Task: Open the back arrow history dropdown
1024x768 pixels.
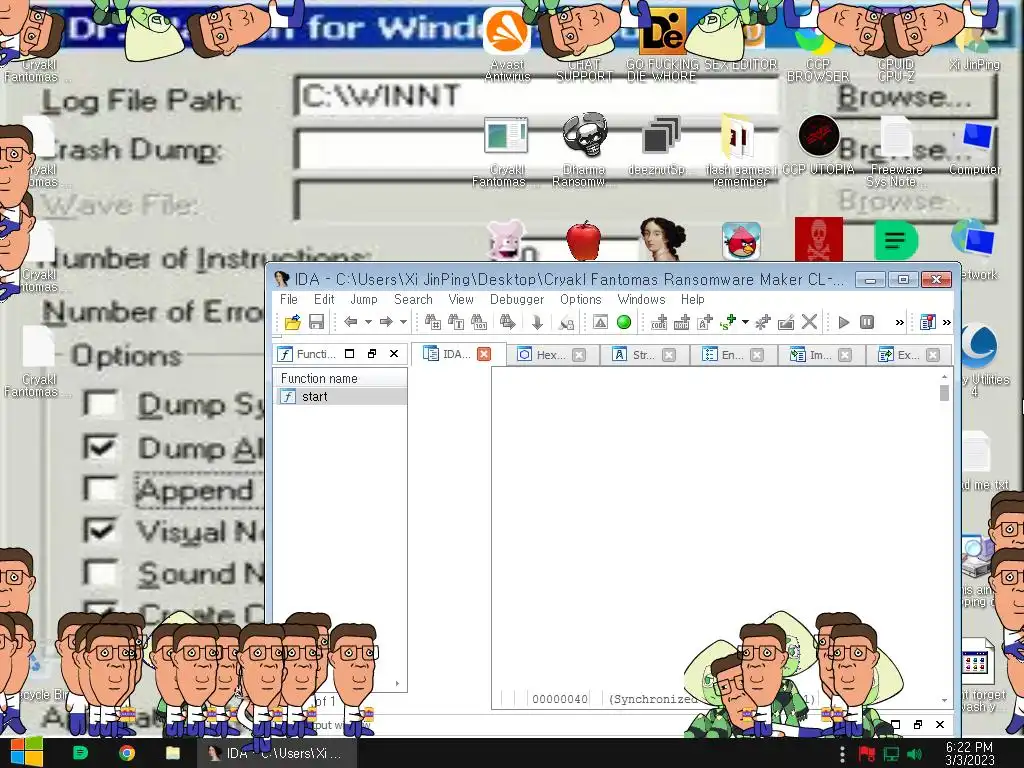Action: (368, 322)
